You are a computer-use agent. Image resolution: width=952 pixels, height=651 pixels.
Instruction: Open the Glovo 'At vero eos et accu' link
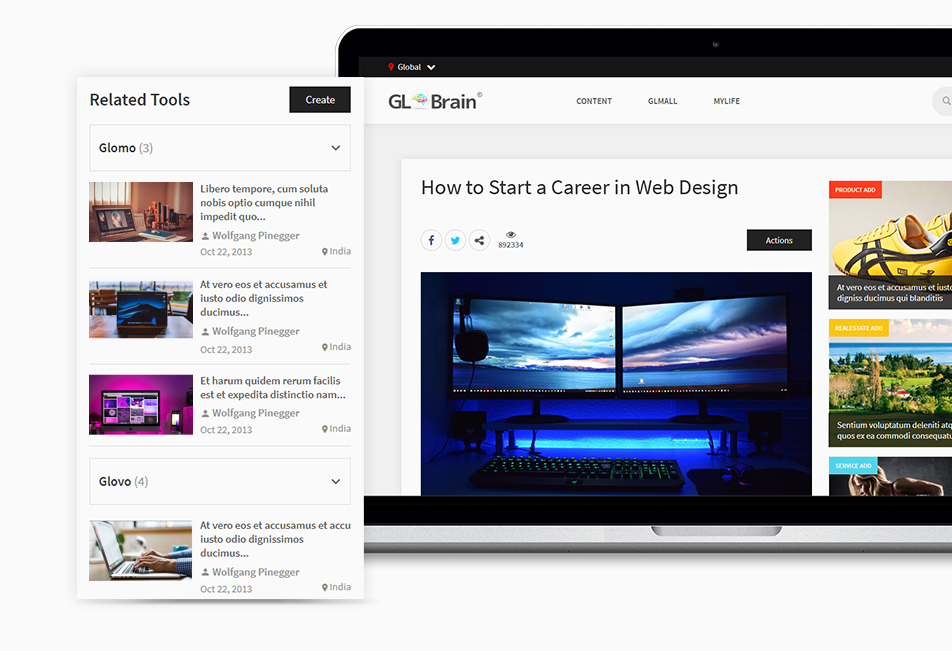tap(275, 539)
